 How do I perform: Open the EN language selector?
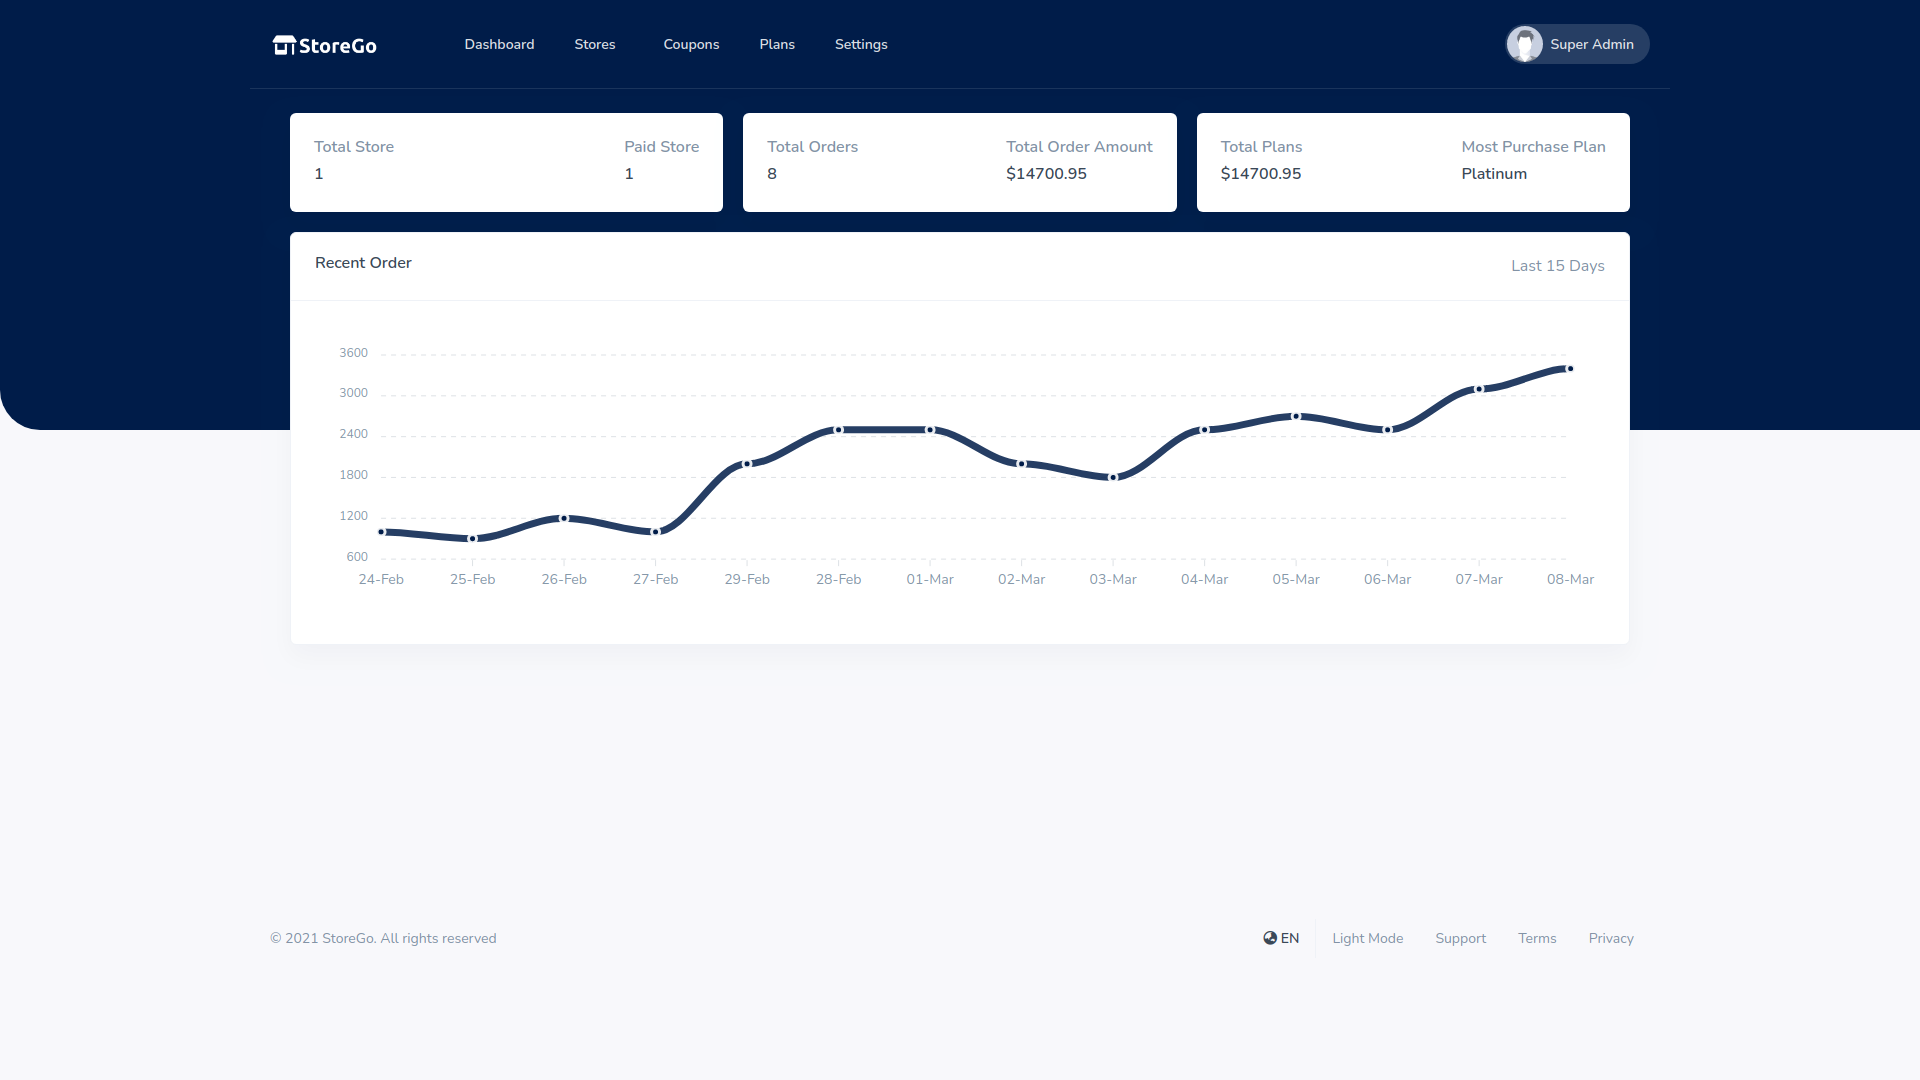pyautogui.click(x=1281, y=938)
